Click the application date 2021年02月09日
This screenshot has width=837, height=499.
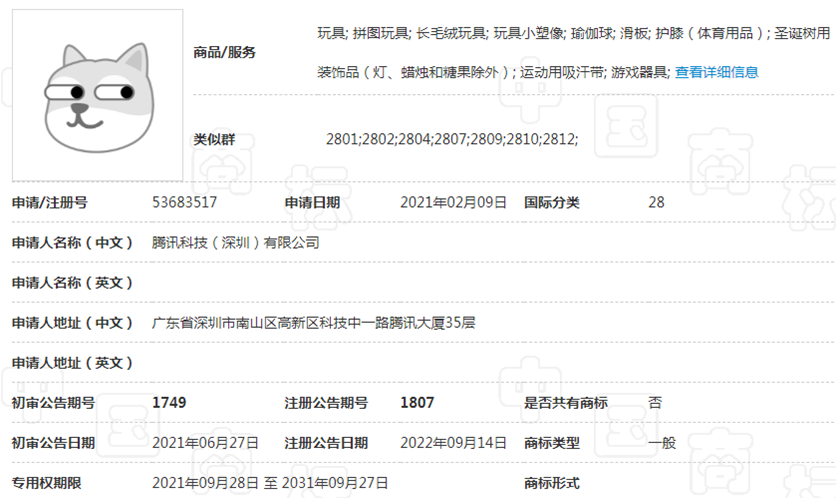[x=453, y=202]
